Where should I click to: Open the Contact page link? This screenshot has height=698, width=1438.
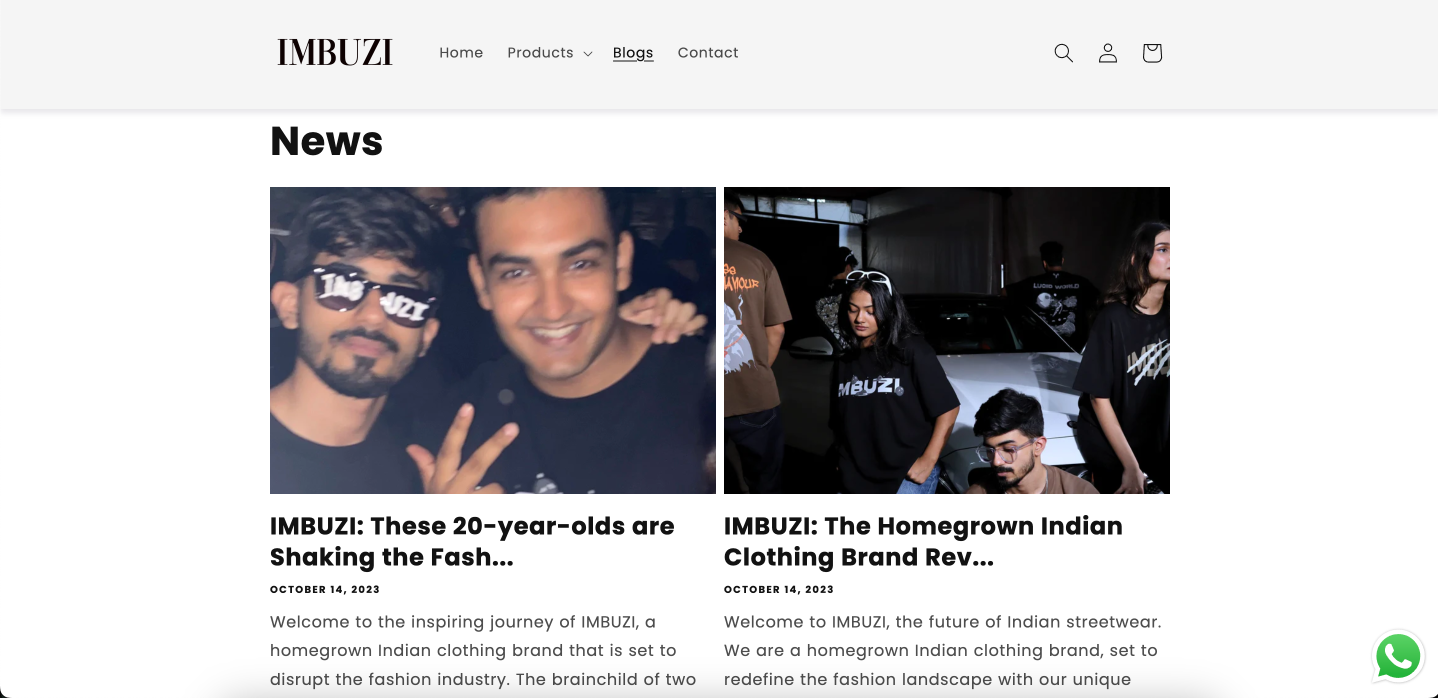(x=708, y=53)
